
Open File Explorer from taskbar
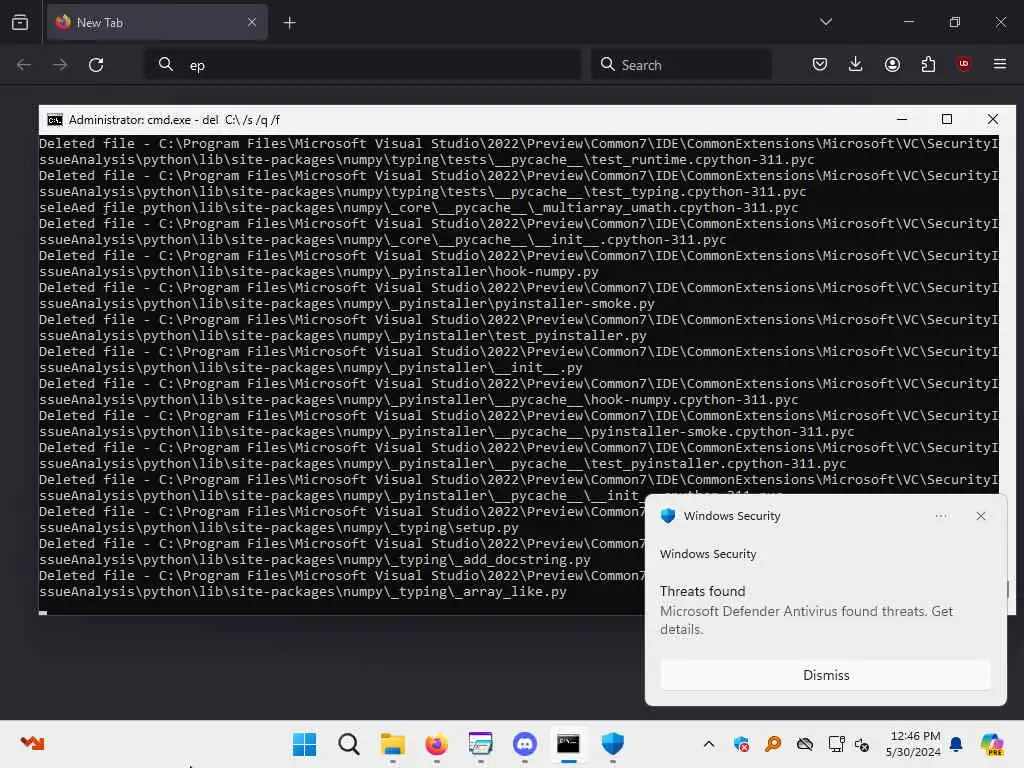(392, 744)
